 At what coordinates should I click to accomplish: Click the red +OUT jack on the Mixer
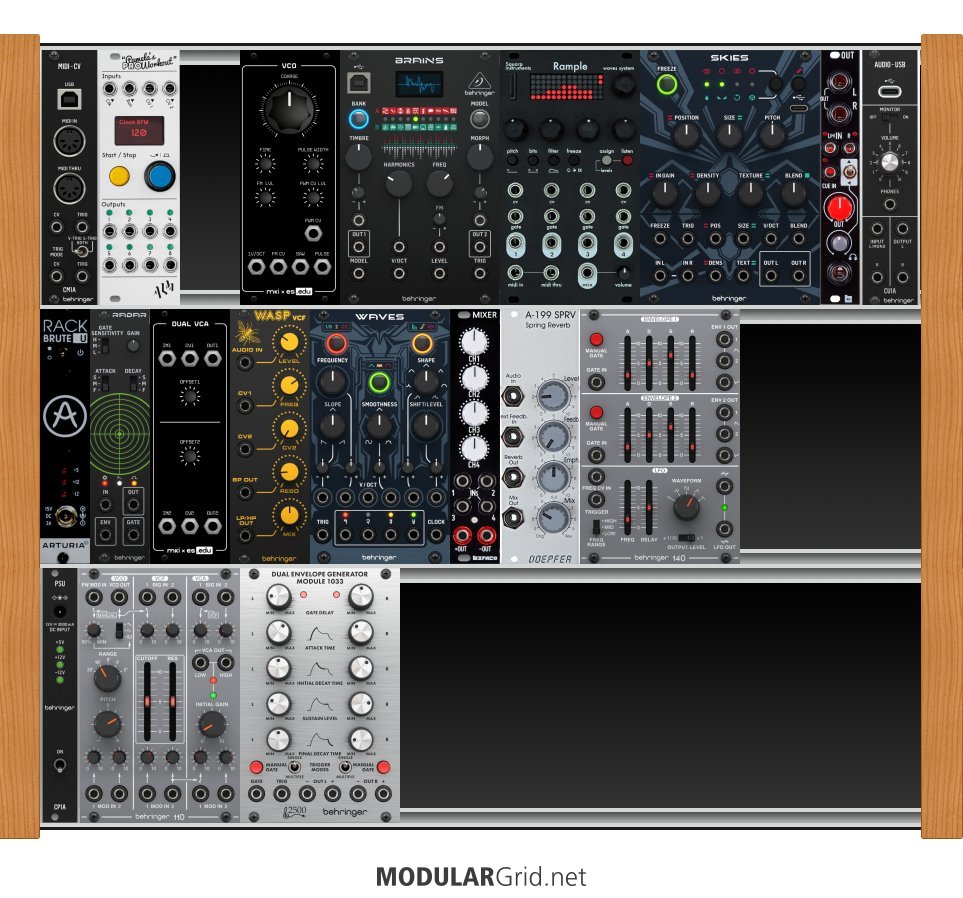click(461, 534)
